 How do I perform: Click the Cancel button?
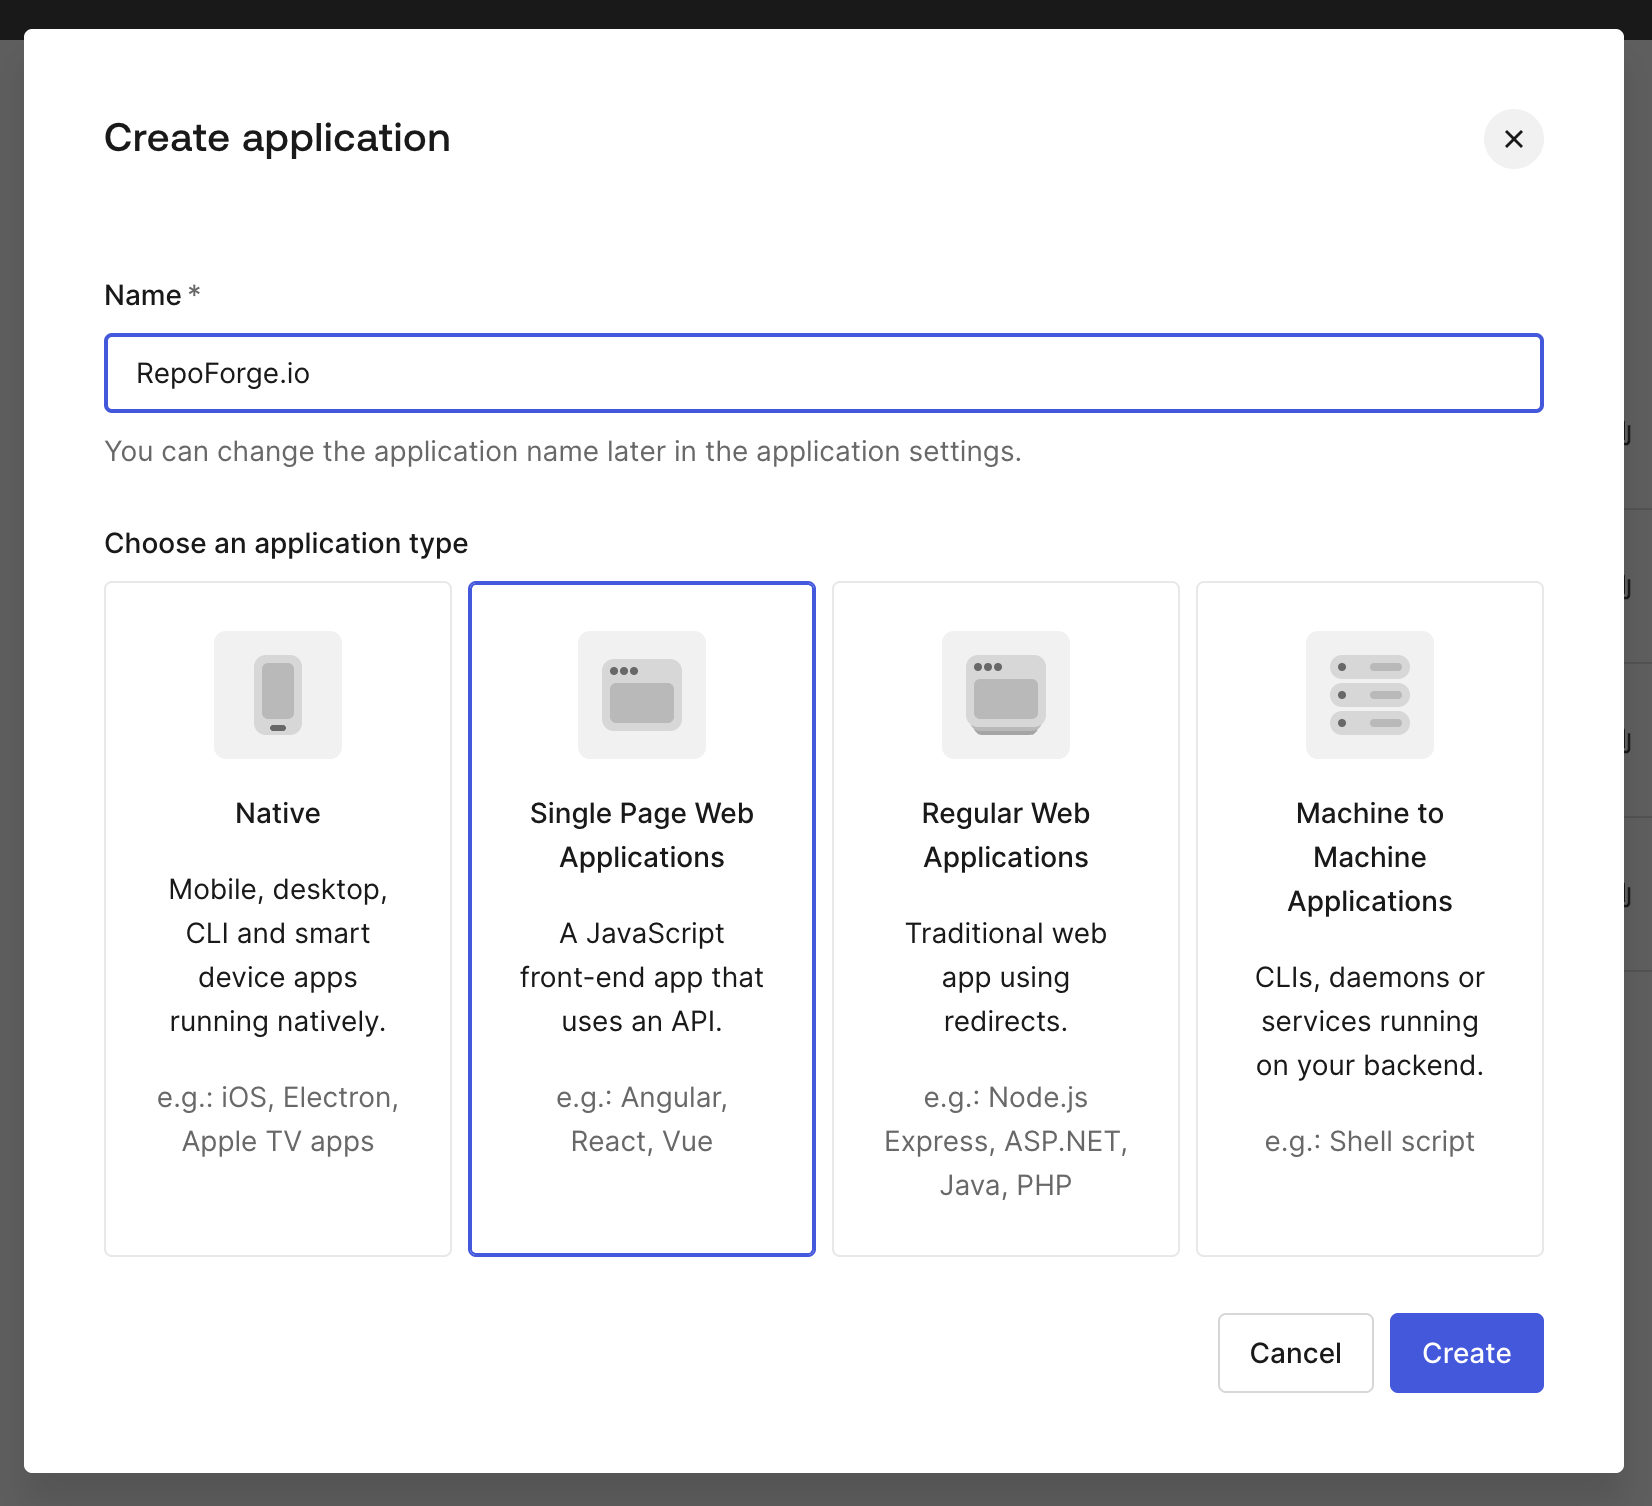click(x=1295, y=1353)
